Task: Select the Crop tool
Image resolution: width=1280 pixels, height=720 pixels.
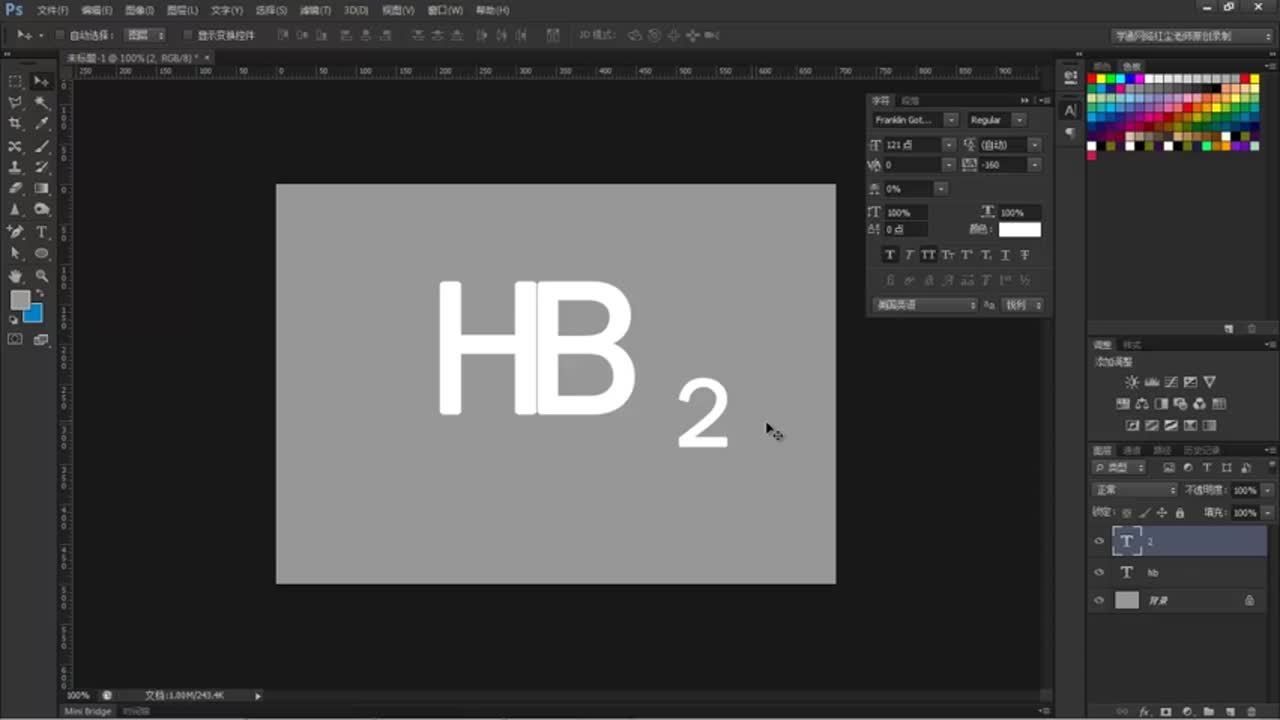Action: [x=15, y=124]
